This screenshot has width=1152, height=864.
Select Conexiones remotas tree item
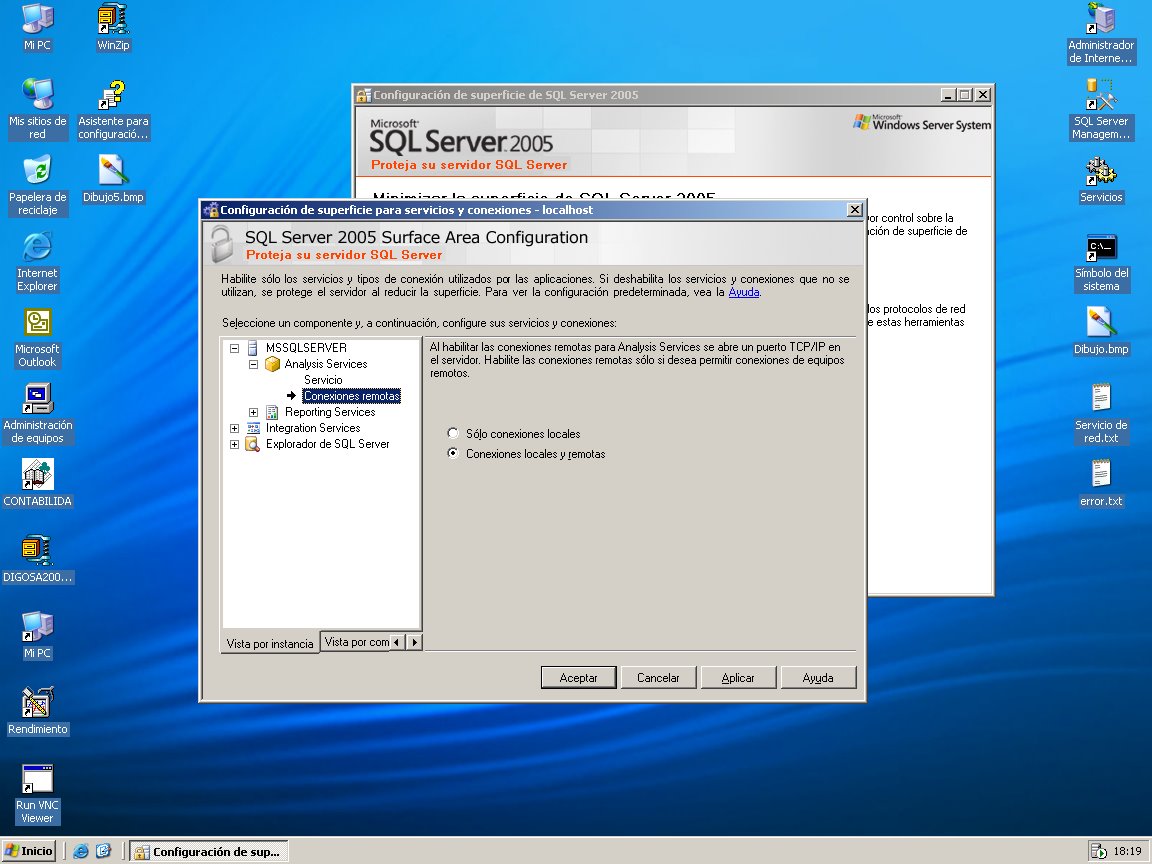point(351,396)
